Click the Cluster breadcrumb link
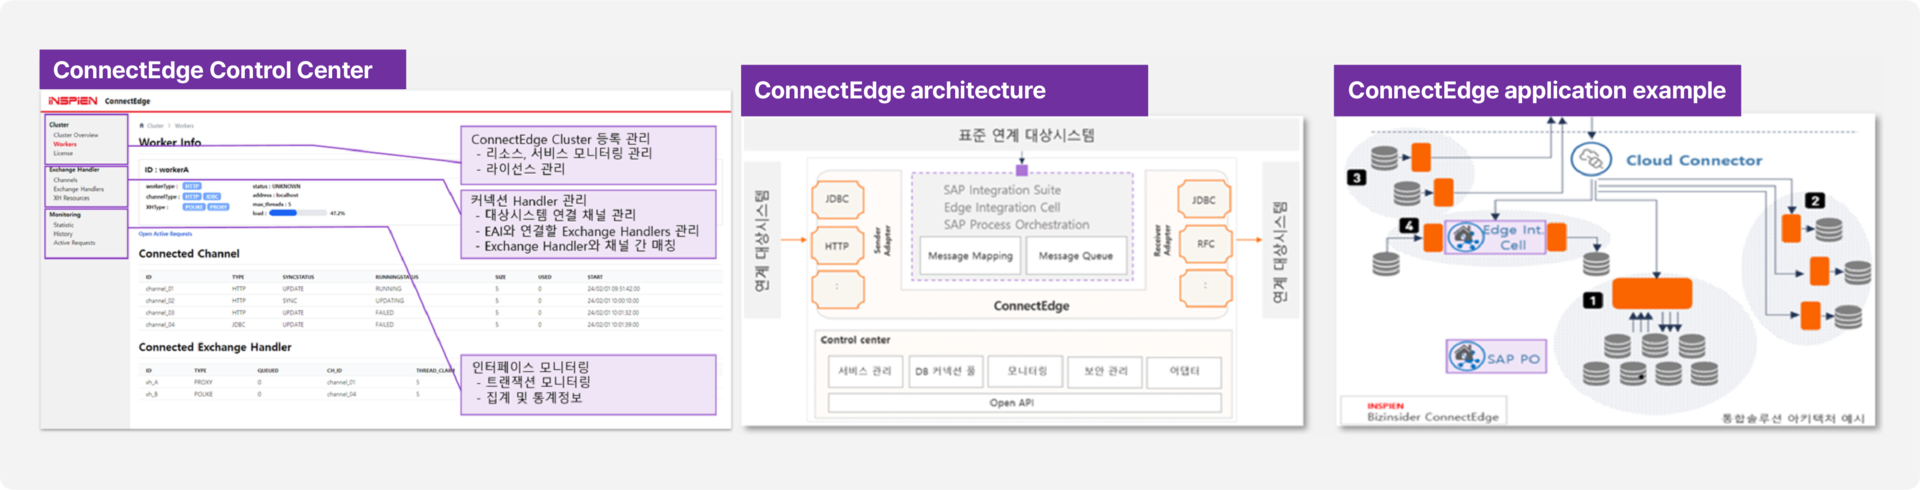 coord(155,126)
